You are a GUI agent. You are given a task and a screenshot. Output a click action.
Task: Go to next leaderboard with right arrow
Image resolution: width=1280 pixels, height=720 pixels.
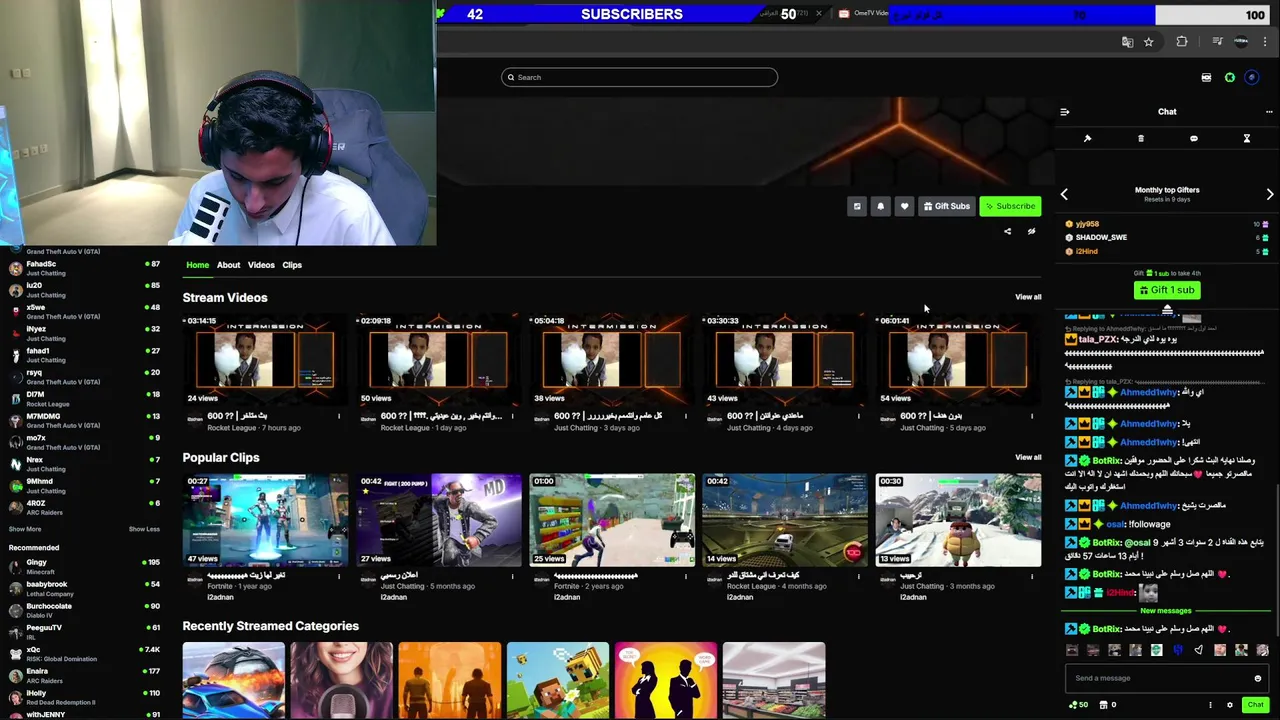coord(1270,194)
